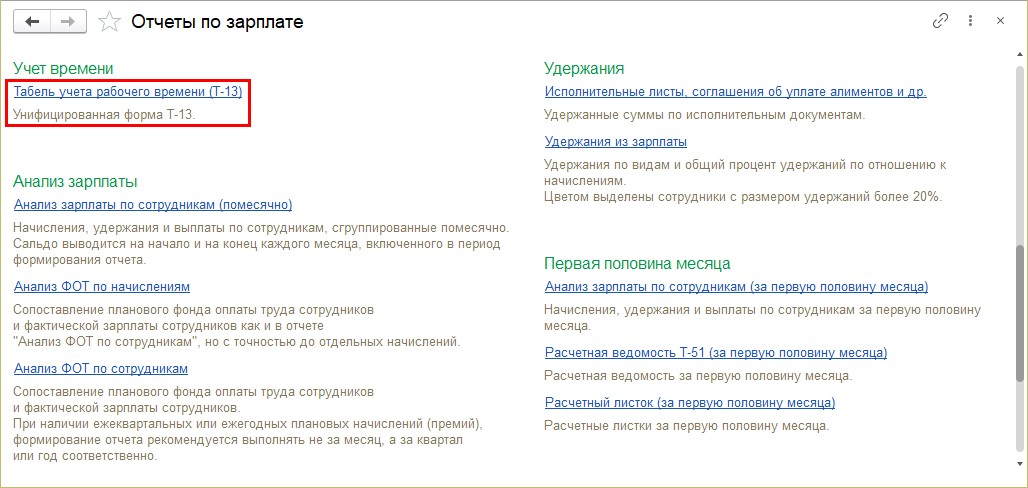
Task: Close the Отчеты по зарплате page
Action: pos(1000,21)
